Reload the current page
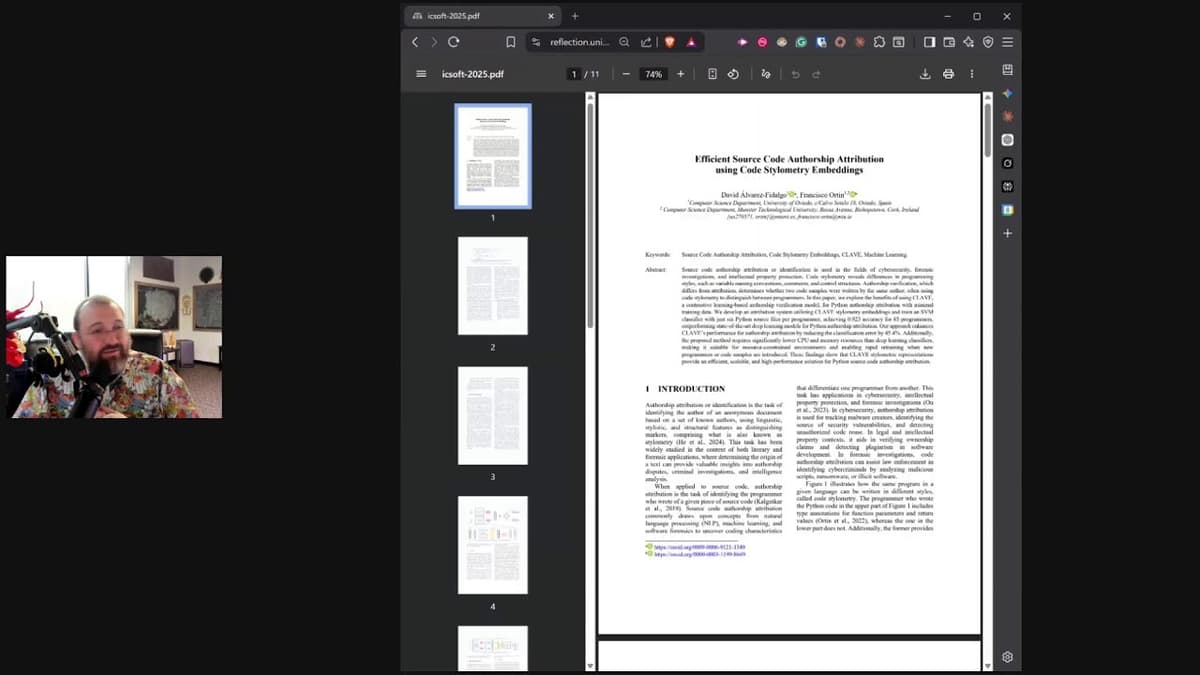 454,42
